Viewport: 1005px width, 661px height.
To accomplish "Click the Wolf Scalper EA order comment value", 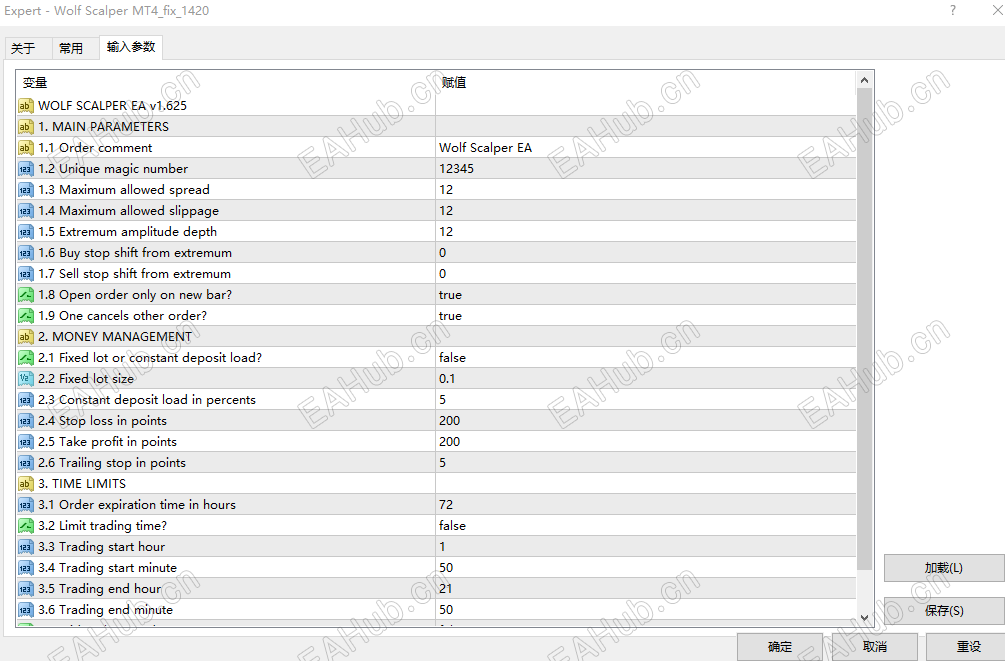I will pyautogui.click(x=485, y=148).
